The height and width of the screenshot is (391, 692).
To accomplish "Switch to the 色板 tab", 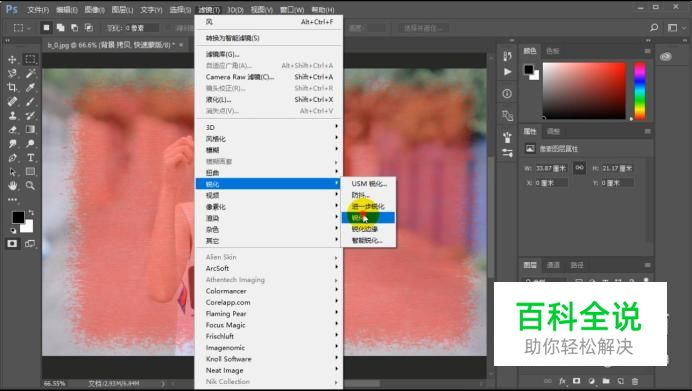I will [553, 51].
